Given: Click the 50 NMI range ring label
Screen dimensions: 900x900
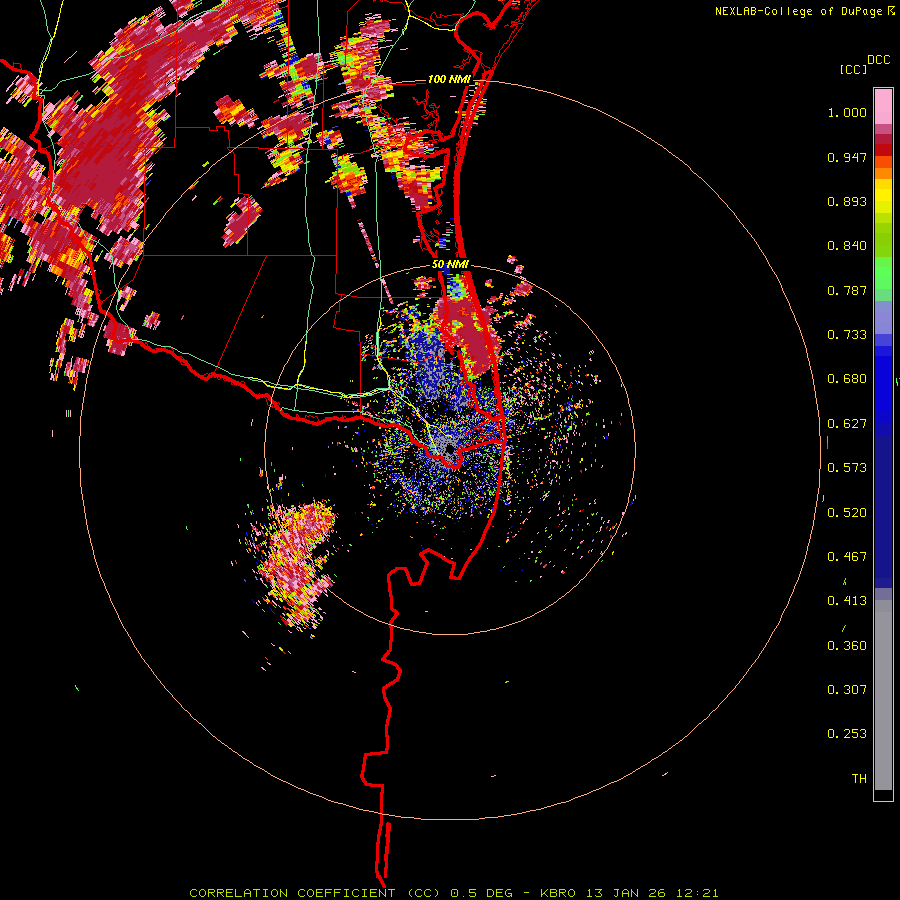Looking at the screenshot, I should click(450, 265).
